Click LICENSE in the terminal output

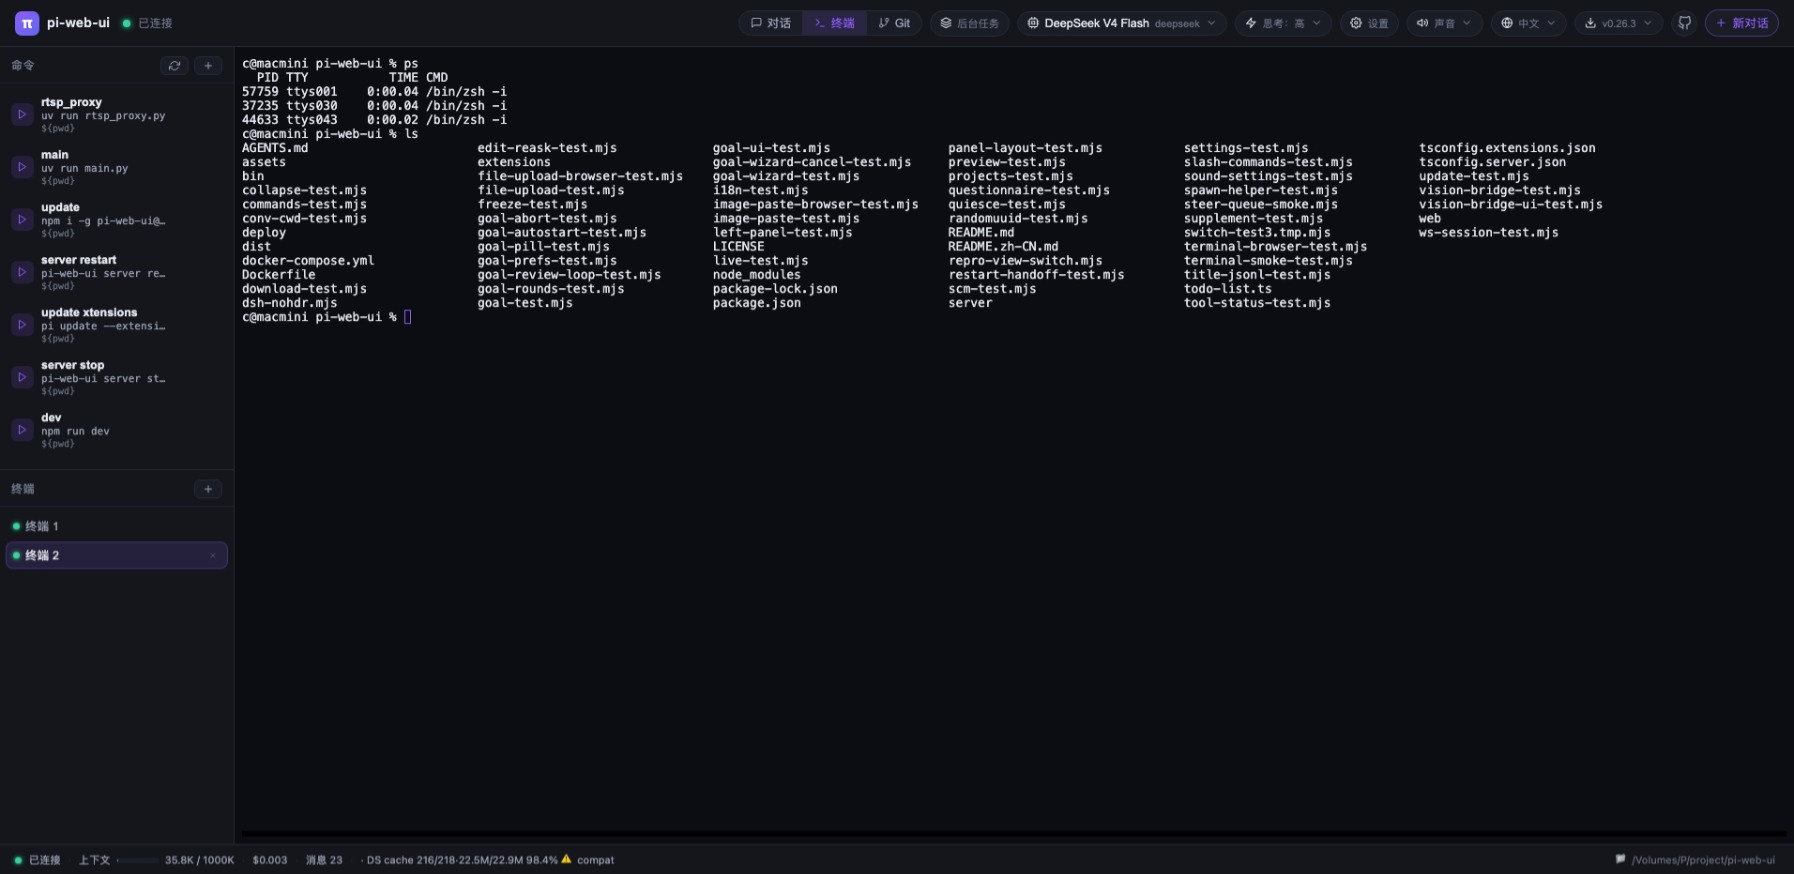click(739, 247)
